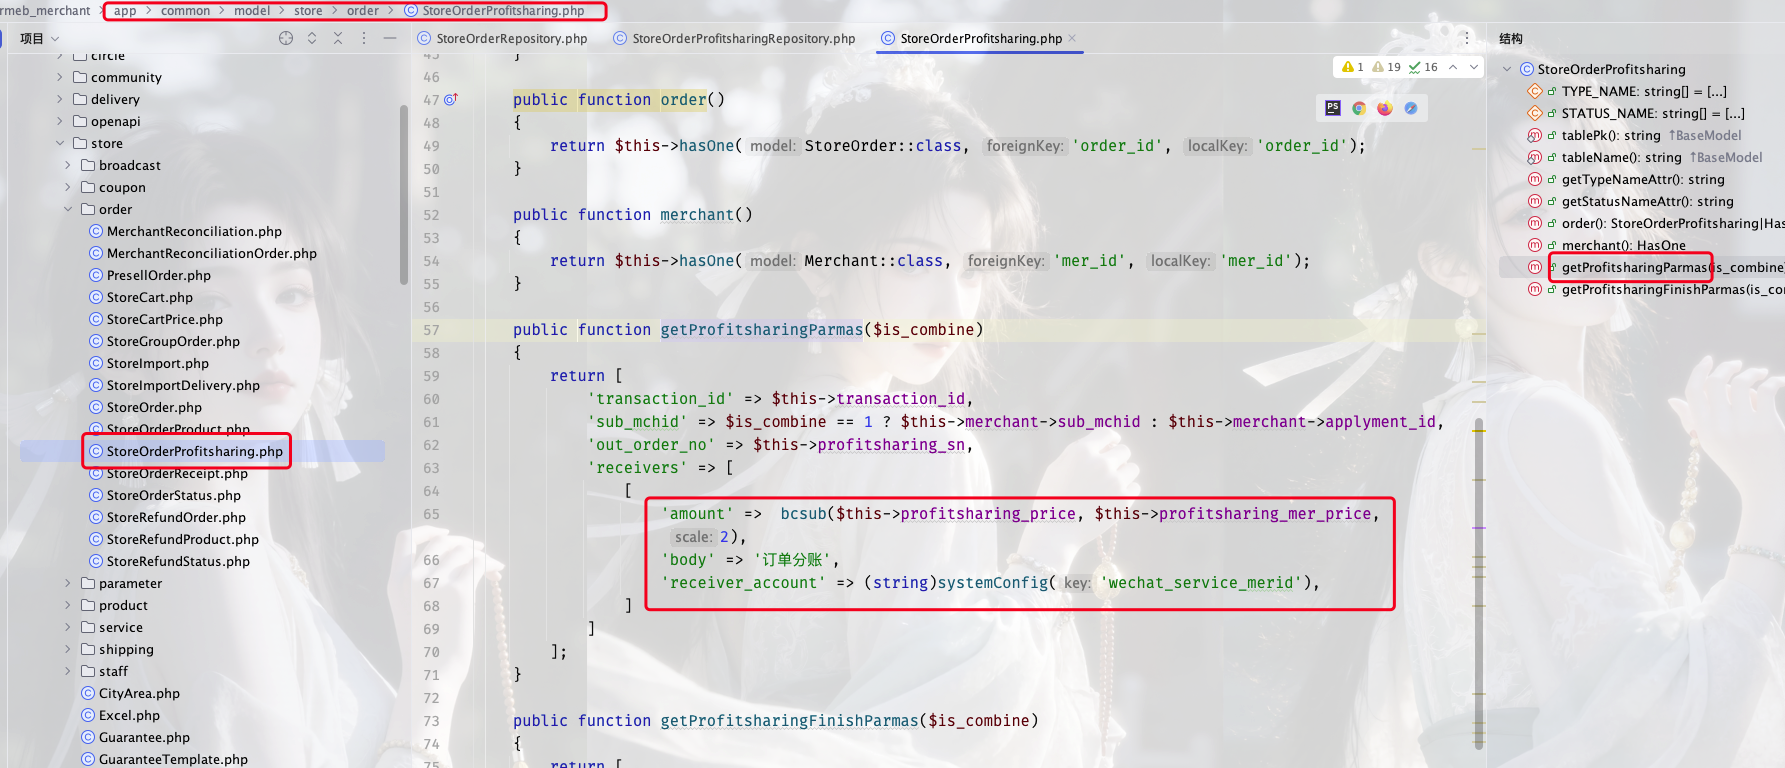Collapse StoreOrderProfitsharing node in structure panel

pyautogui.click(x=1507, y=69)
